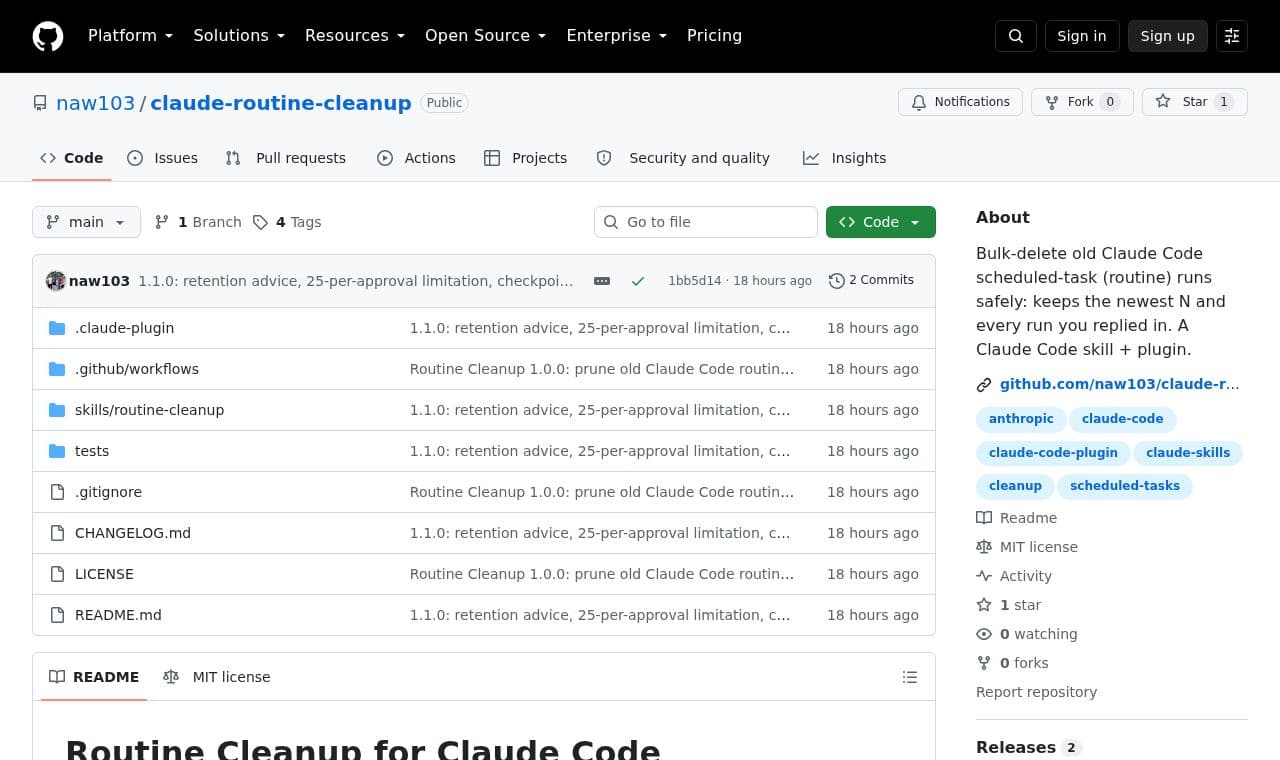This screenshot has height=760, width=1280.
Task: Open the README.md file
Action: click(118, 615)
